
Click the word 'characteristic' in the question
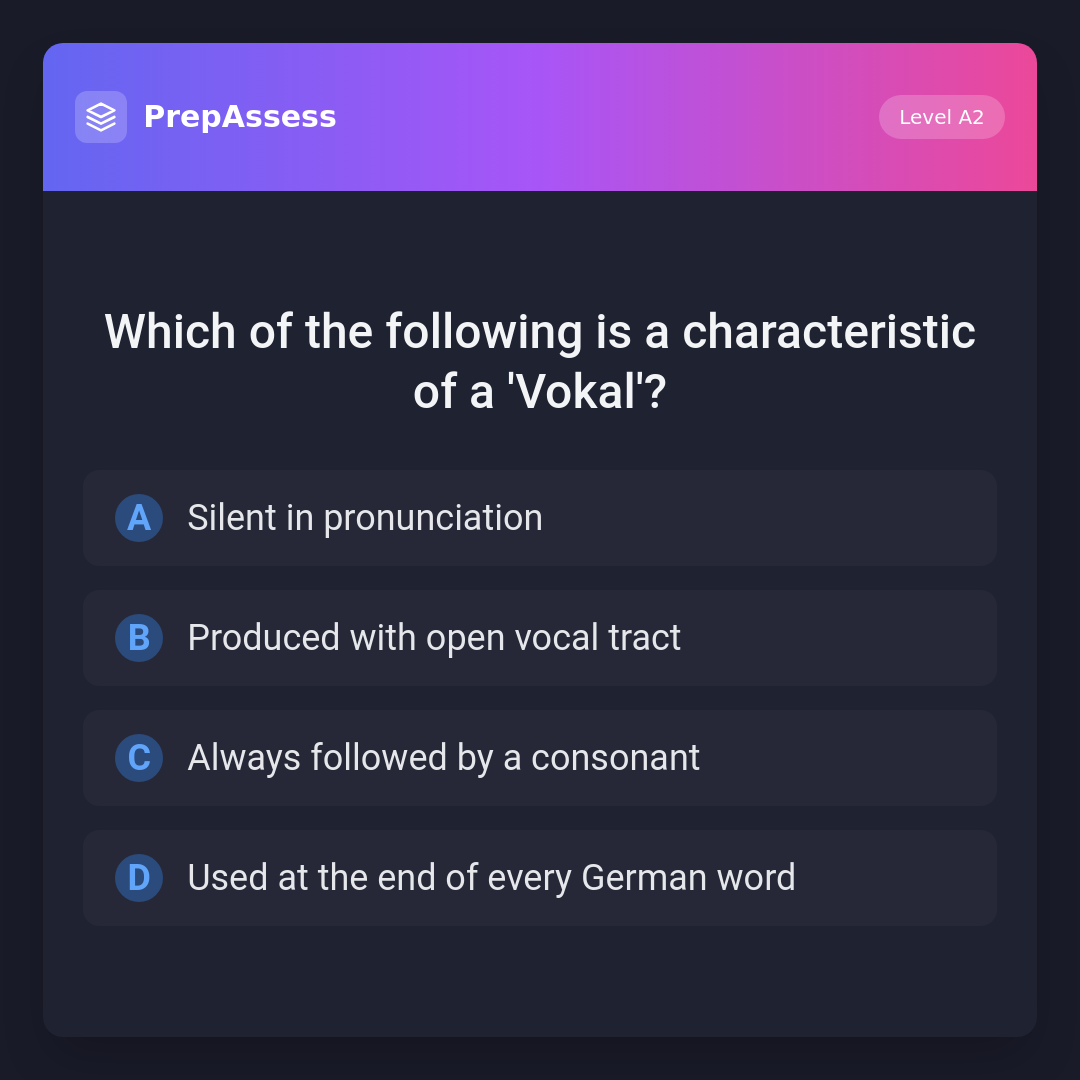point(828,332)
